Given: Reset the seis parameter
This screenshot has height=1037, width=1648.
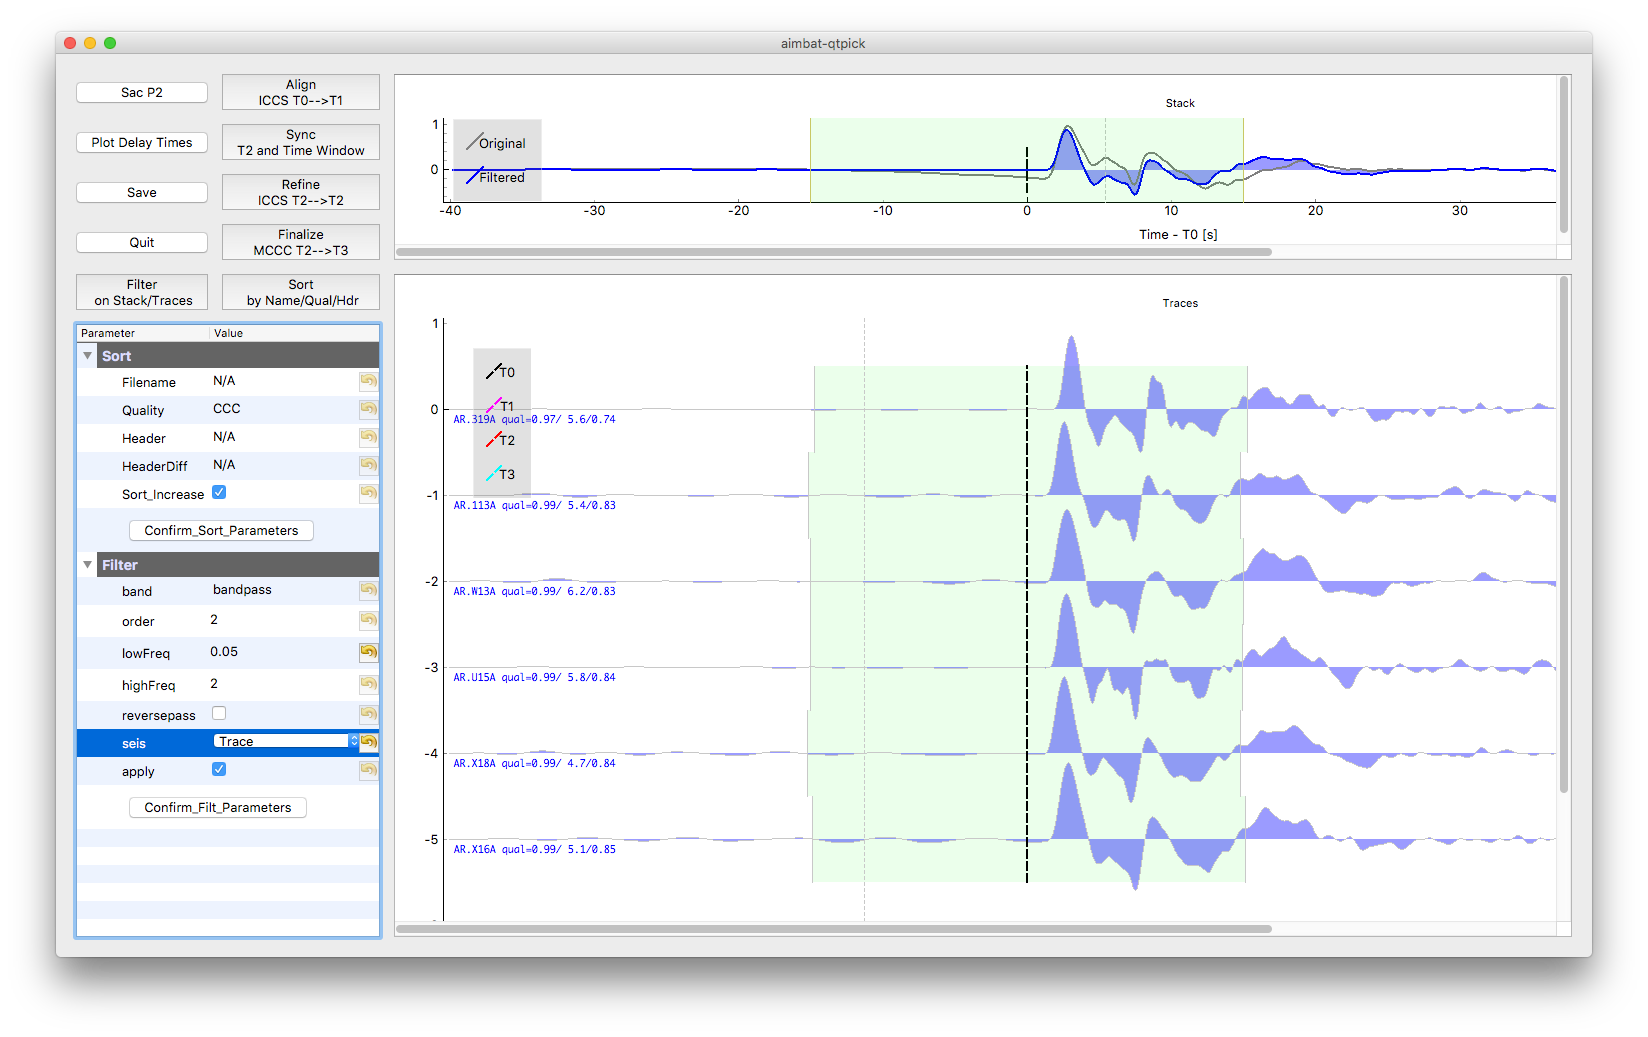Looking at the screenshot, I should click(x=369, y=742).
